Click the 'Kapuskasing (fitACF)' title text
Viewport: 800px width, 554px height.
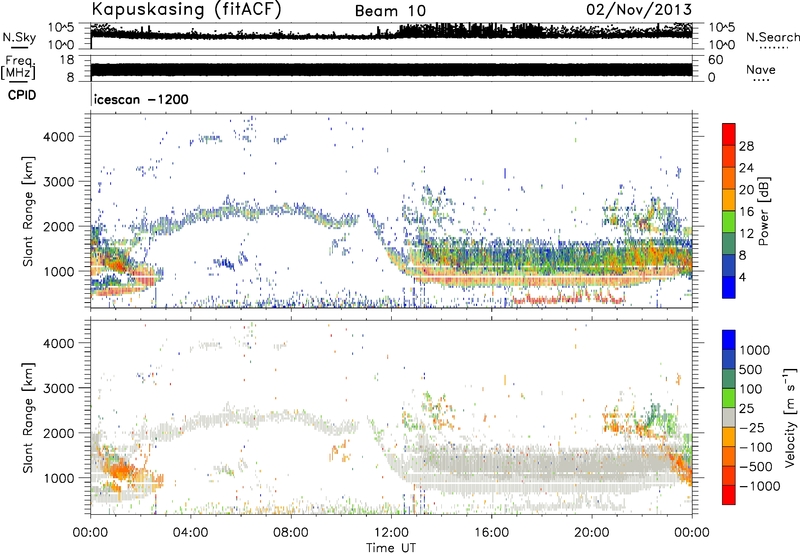186,9
